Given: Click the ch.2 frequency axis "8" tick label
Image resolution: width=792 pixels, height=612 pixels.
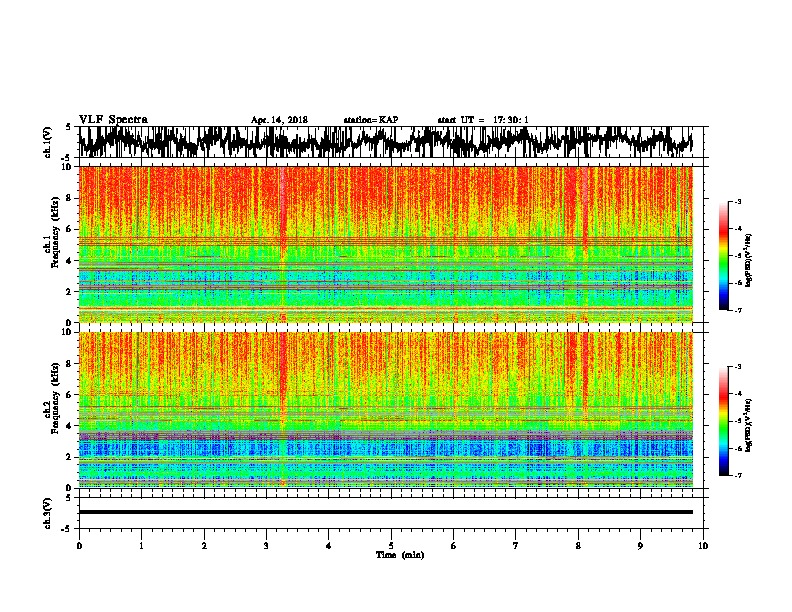Looking at the screenshot, I should pos(70,364).
